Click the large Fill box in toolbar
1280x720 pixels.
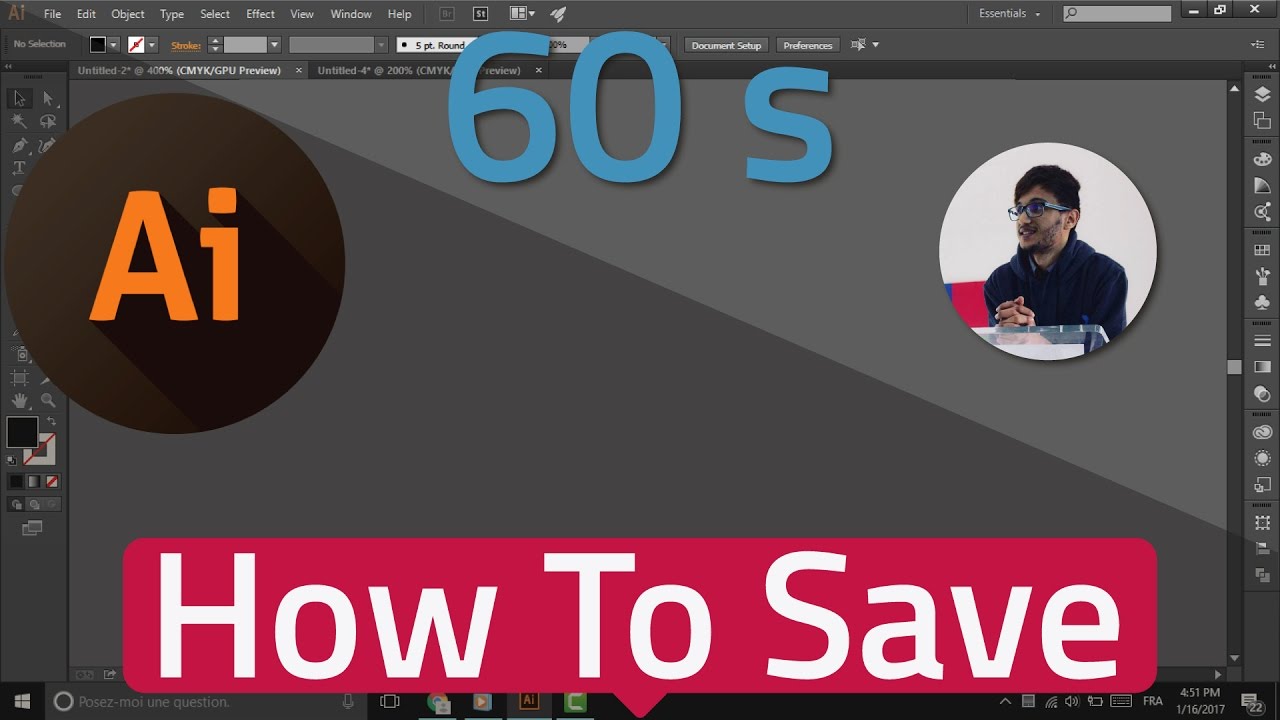pos(22,432)
